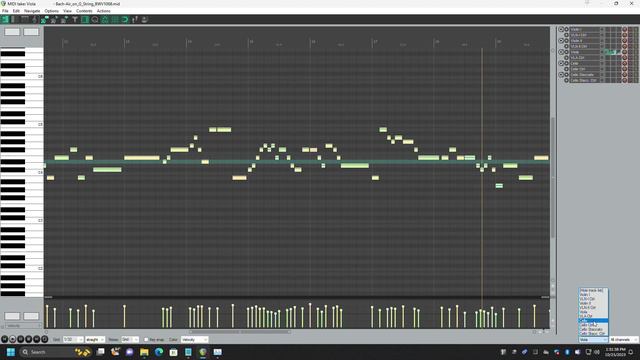Open the View menu
Screen dimensions: 640x360
[x=67, y=11]
